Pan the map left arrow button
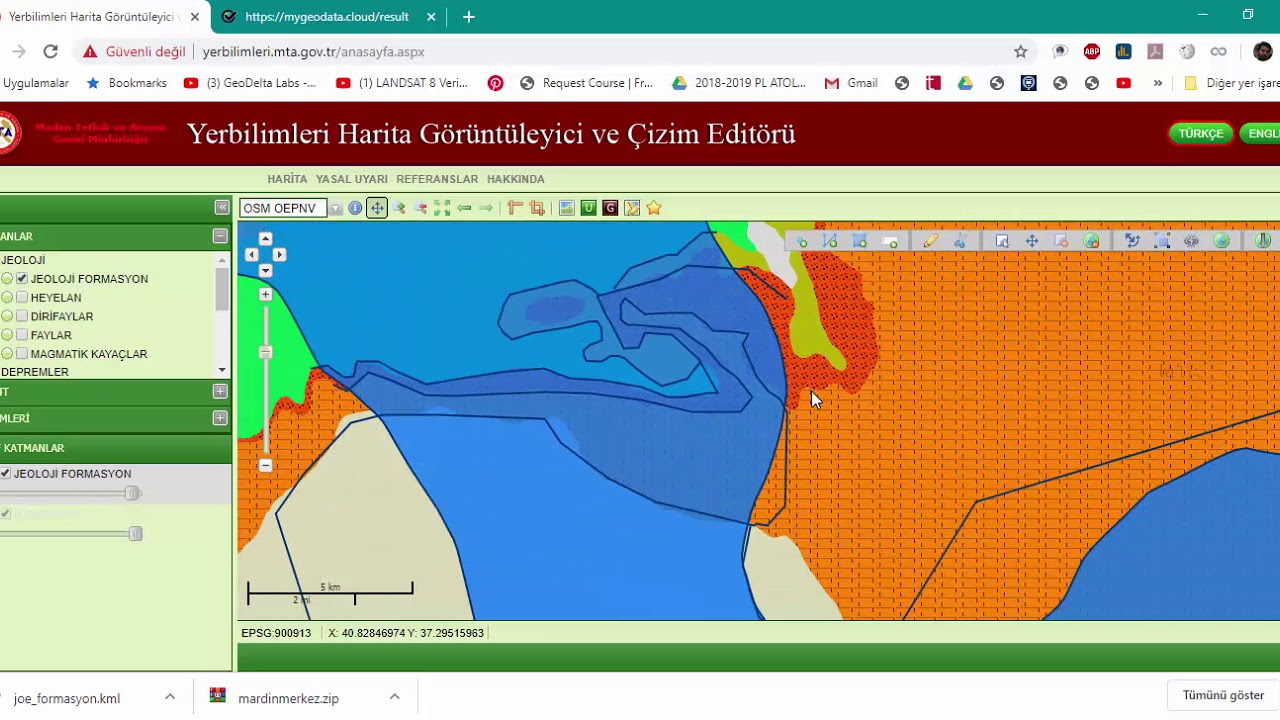 [251, 255]
